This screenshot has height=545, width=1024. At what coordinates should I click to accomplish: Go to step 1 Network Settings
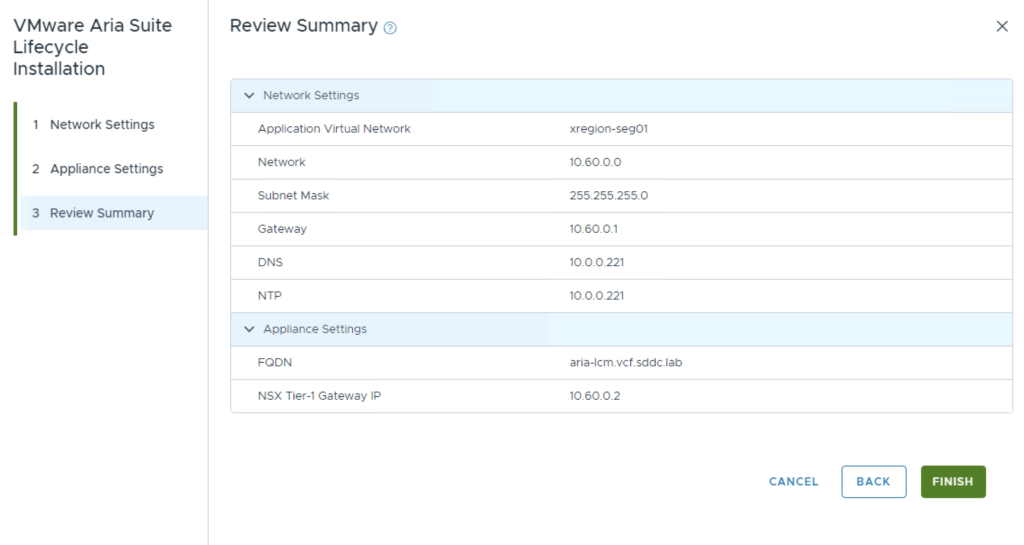point(102,125)
